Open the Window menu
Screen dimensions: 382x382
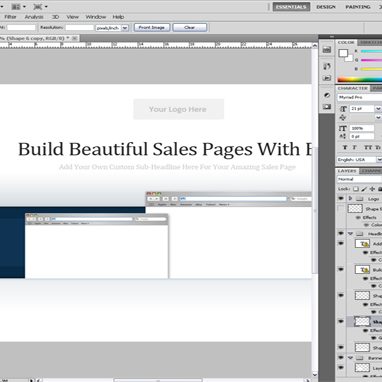pyautogui.click(x=96, y=17)
